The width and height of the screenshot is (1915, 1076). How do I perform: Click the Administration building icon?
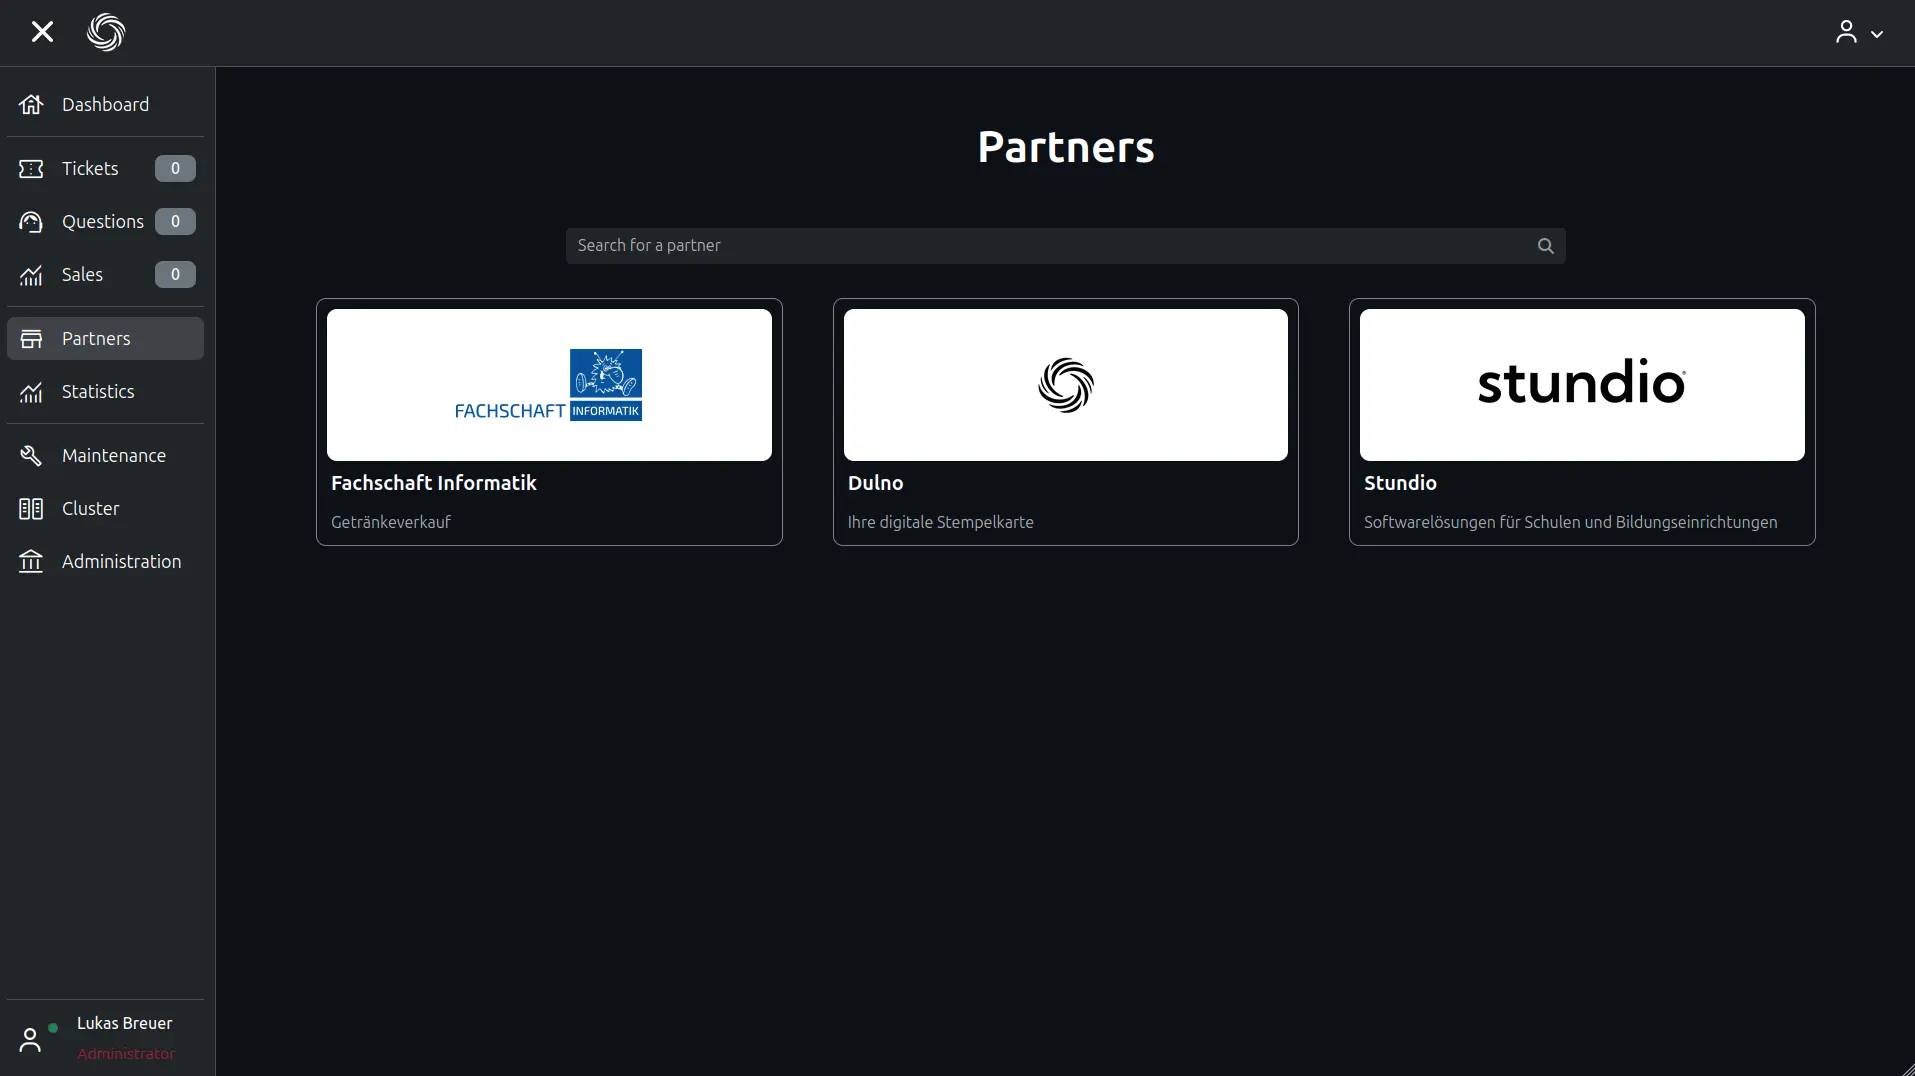(x=31, y=562)
